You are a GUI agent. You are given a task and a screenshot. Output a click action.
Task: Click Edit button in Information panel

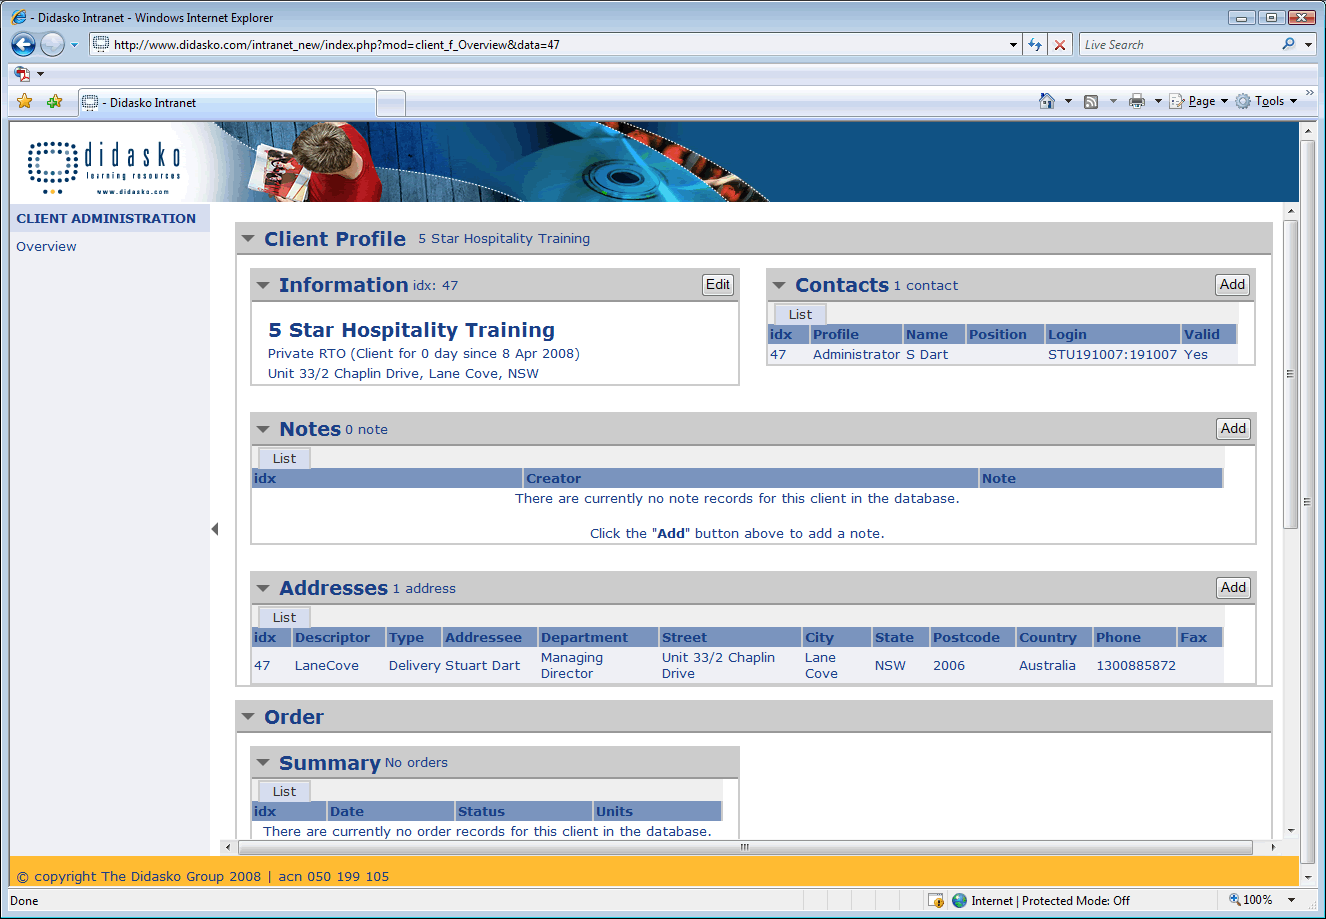(718, 285)
